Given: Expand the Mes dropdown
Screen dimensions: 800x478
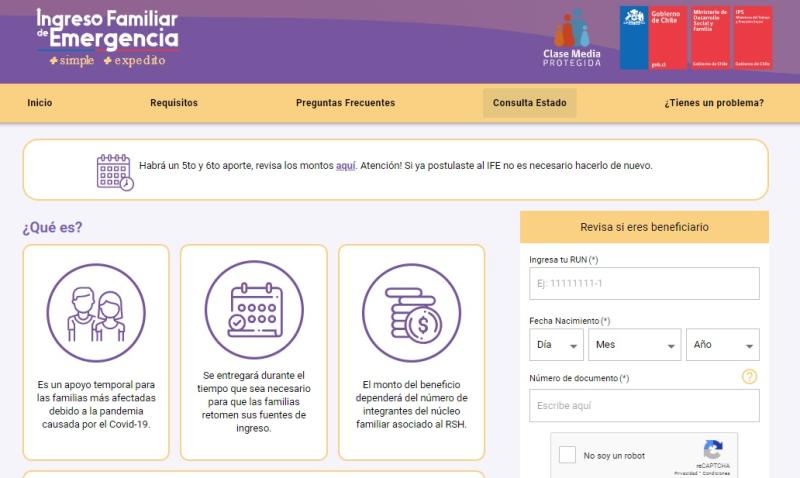Looking at the screenshot, I should pos(634,344).
